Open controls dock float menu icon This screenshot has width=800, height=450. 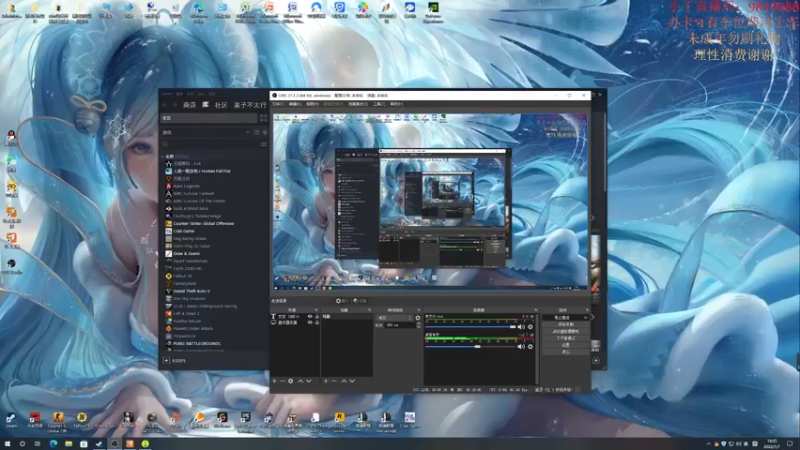click(x=587, y=310)
